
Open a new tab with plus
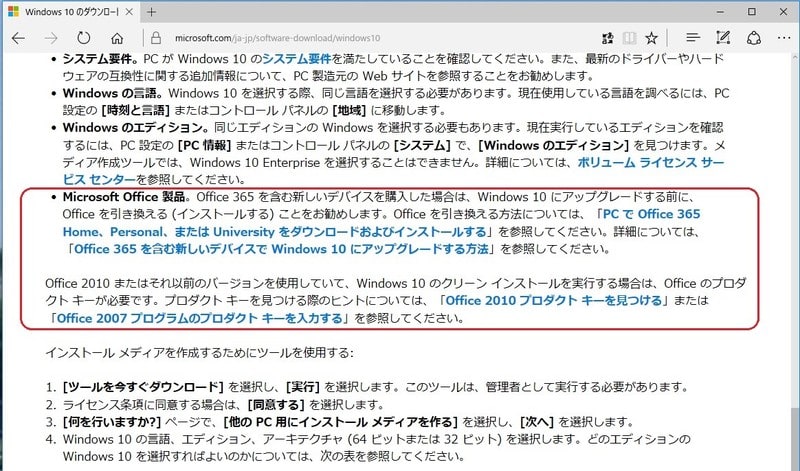click(x=151, y=12)
